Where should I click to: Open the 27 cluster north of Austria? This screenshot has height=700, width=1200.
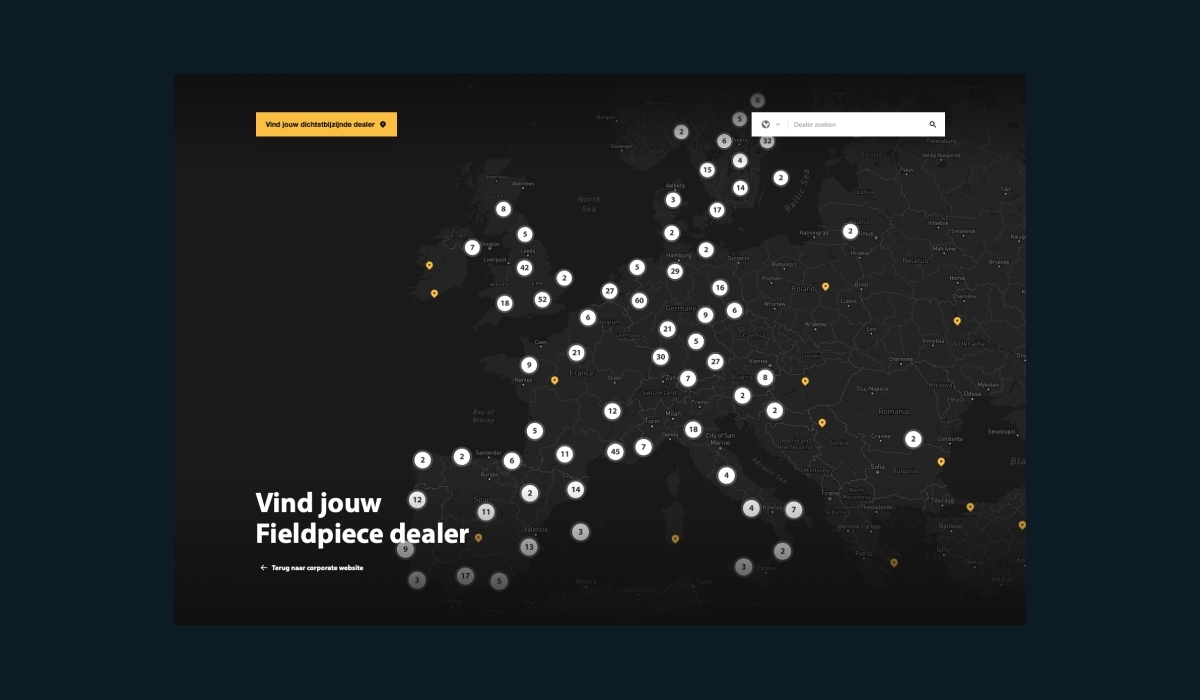[715, 361]
